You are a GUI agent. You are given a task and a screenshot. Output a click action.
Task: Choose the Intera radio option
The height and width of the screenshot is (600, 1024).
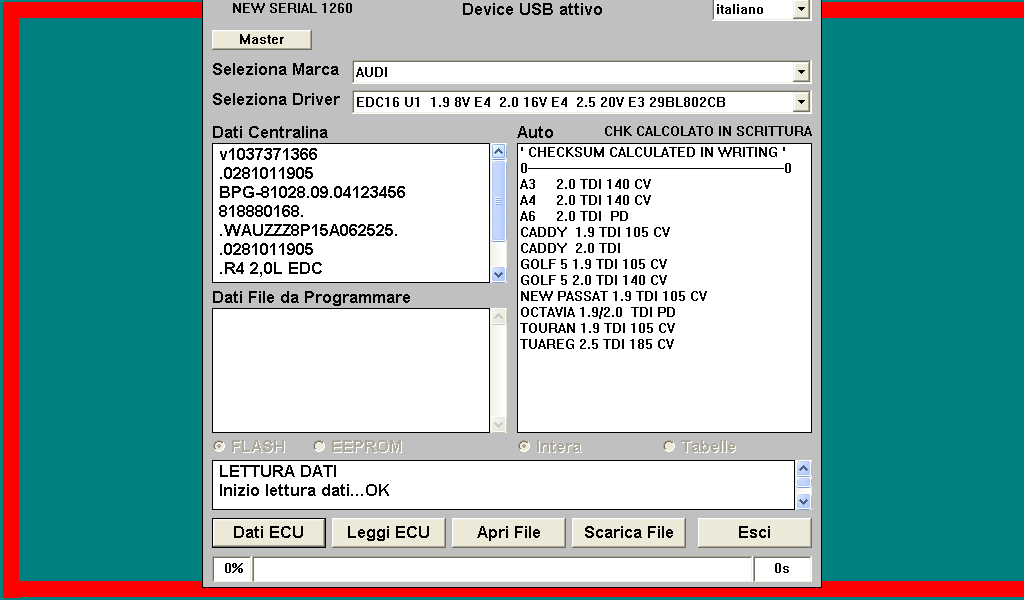(524, 447)
